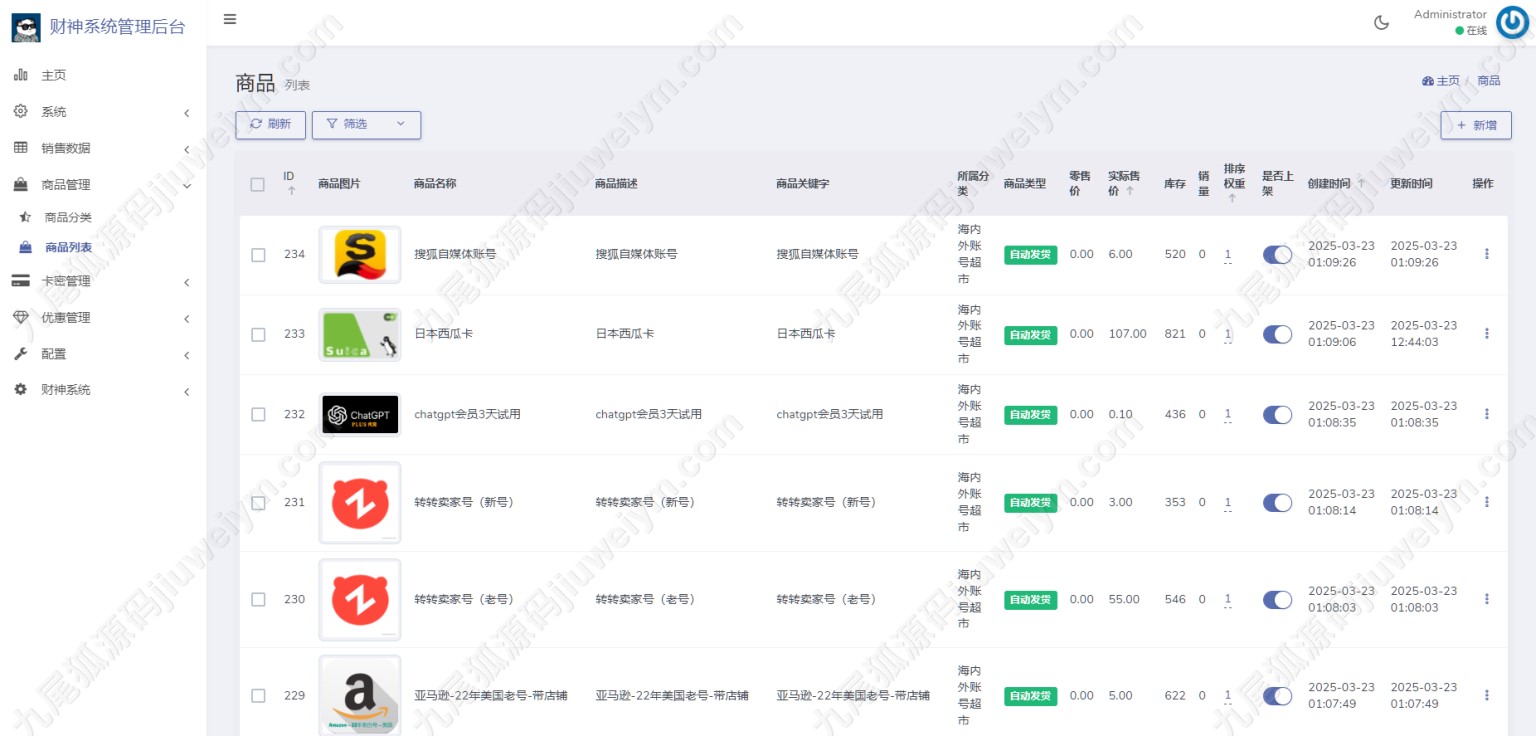1536x736 pixels.
Task: Sort by 创建时间 column arrow
Action: coord(1361,184)
